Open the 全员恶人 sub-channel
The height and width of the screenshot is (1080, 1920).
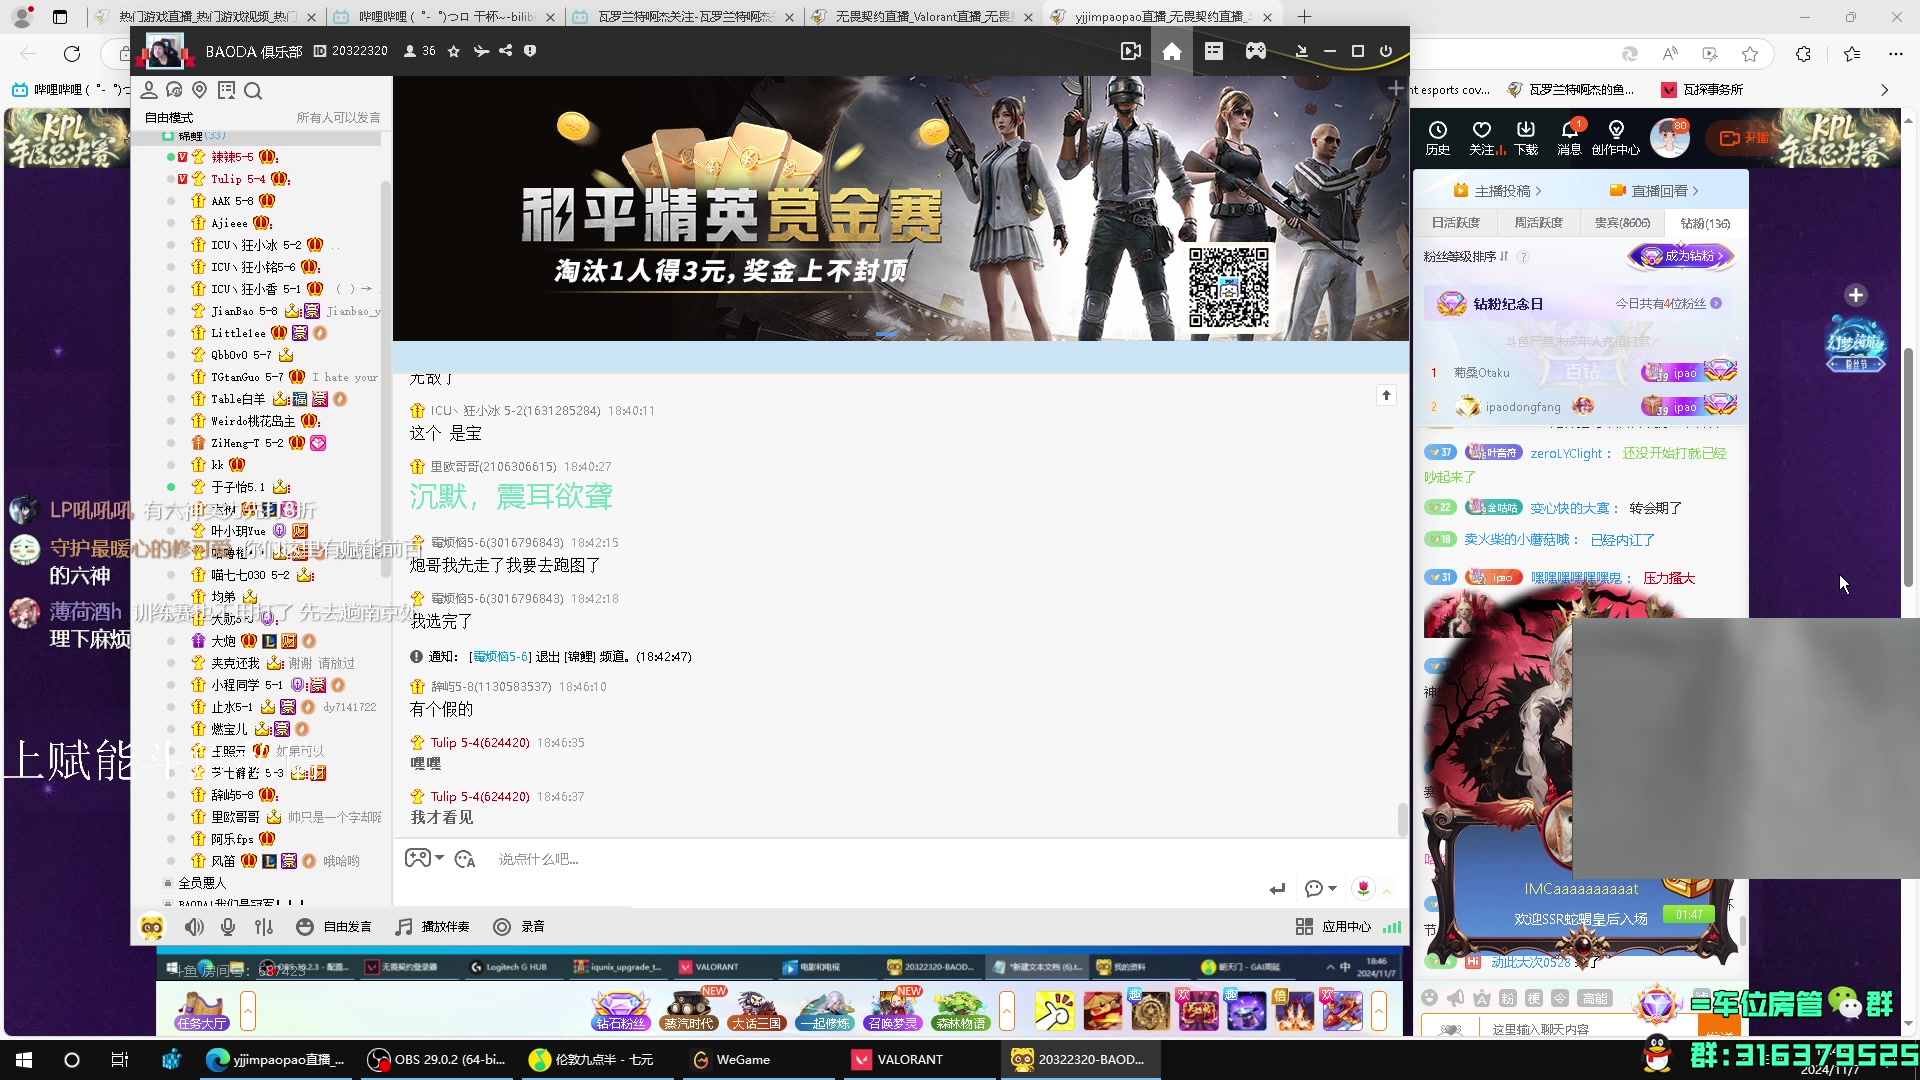(202, 883)
